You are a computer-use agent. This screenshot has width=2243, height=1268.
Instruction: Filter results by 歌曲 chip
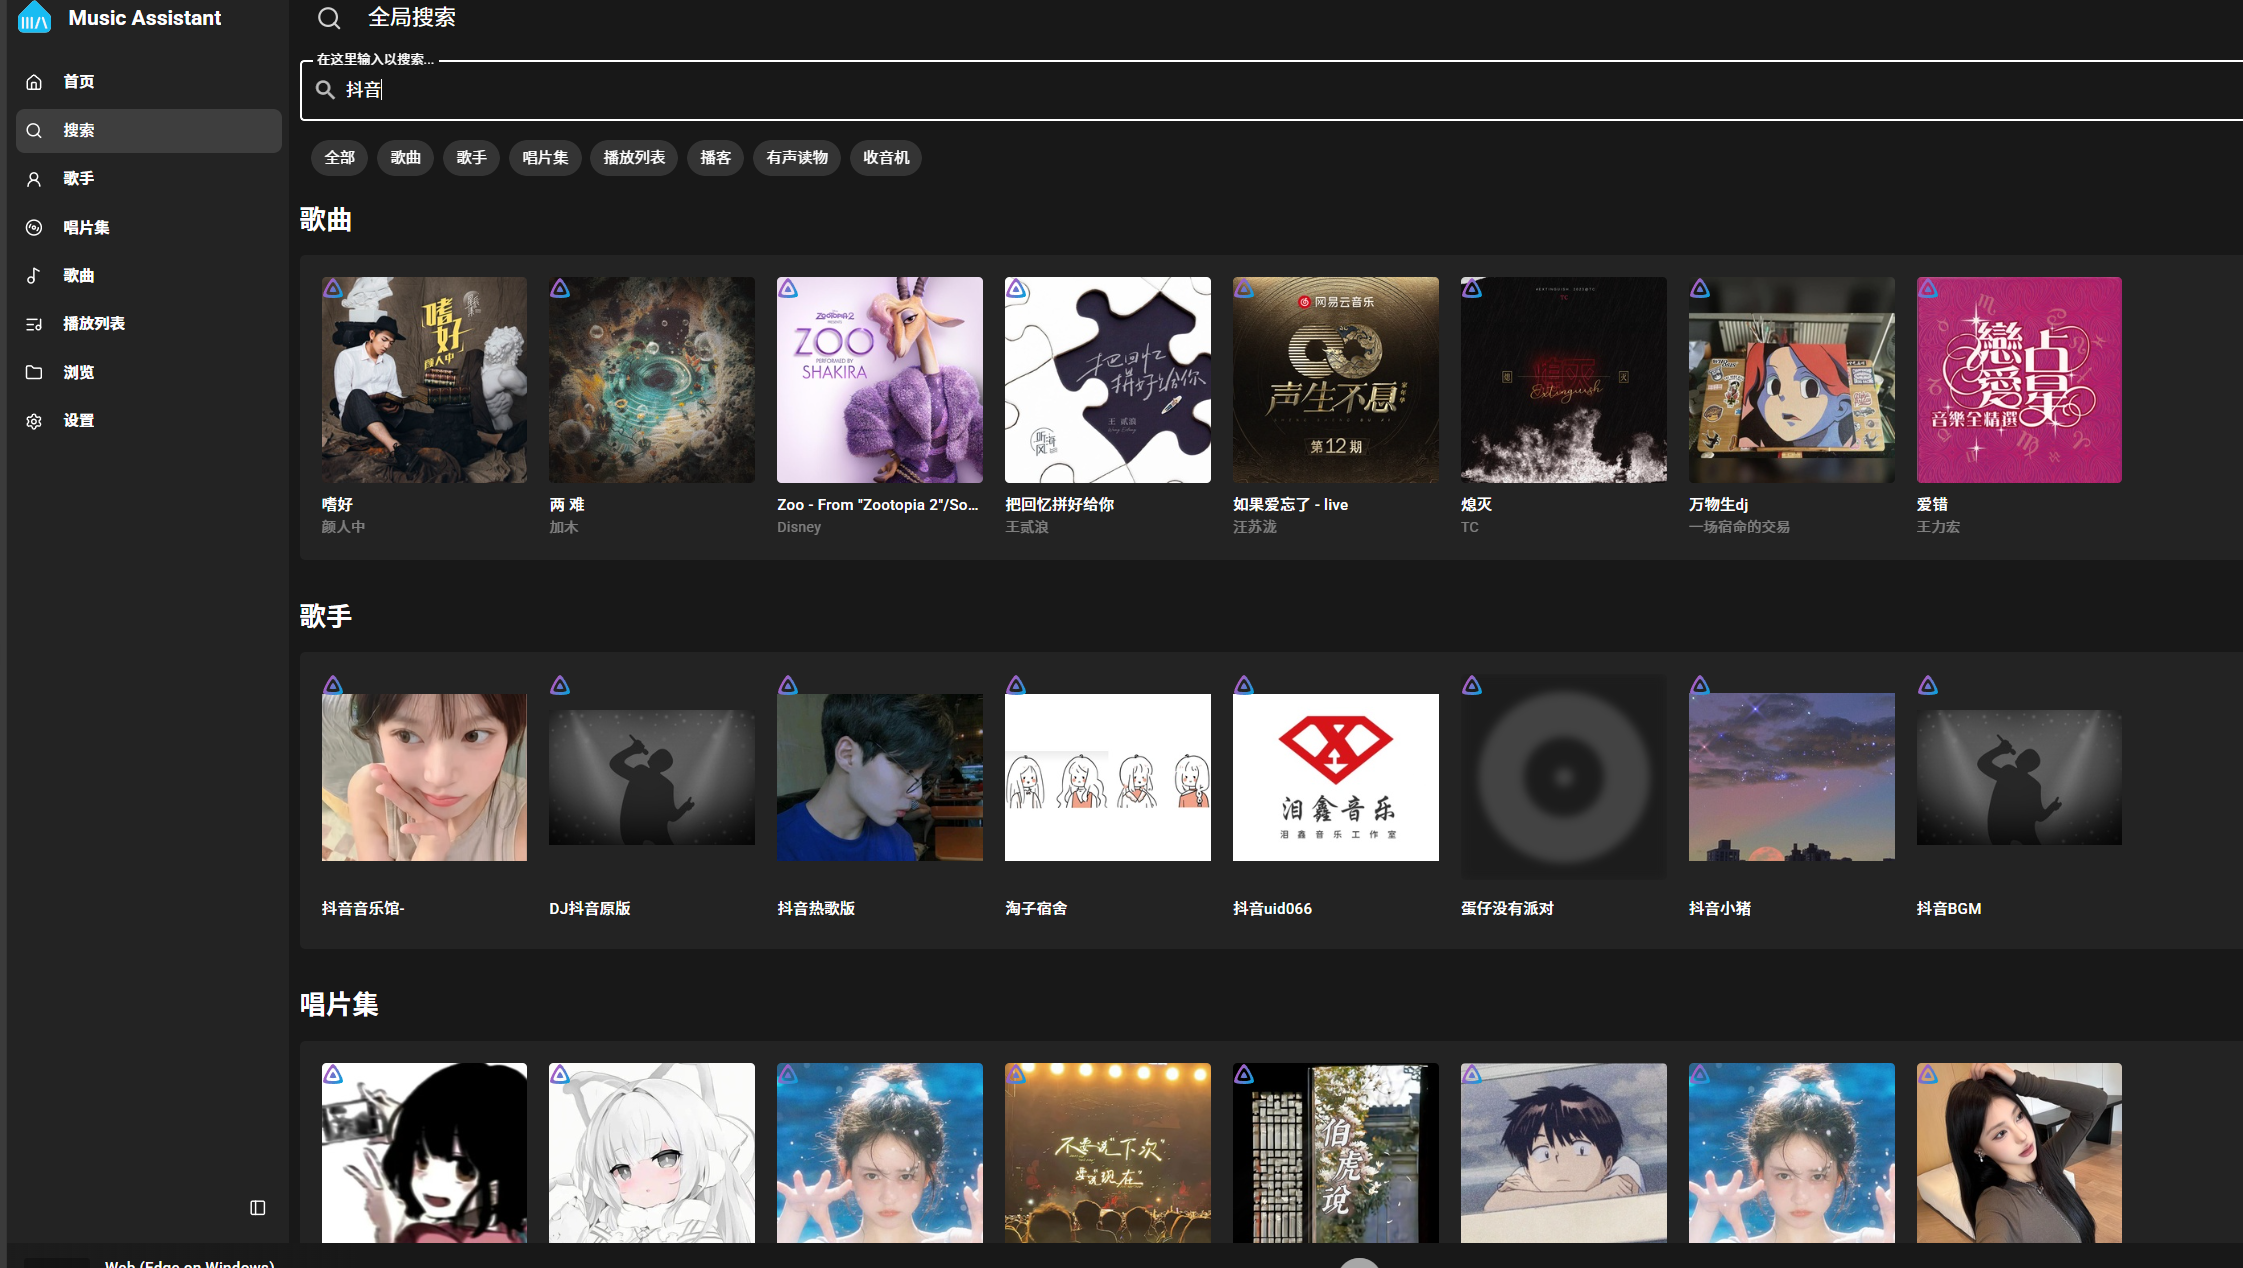(405, 158)
